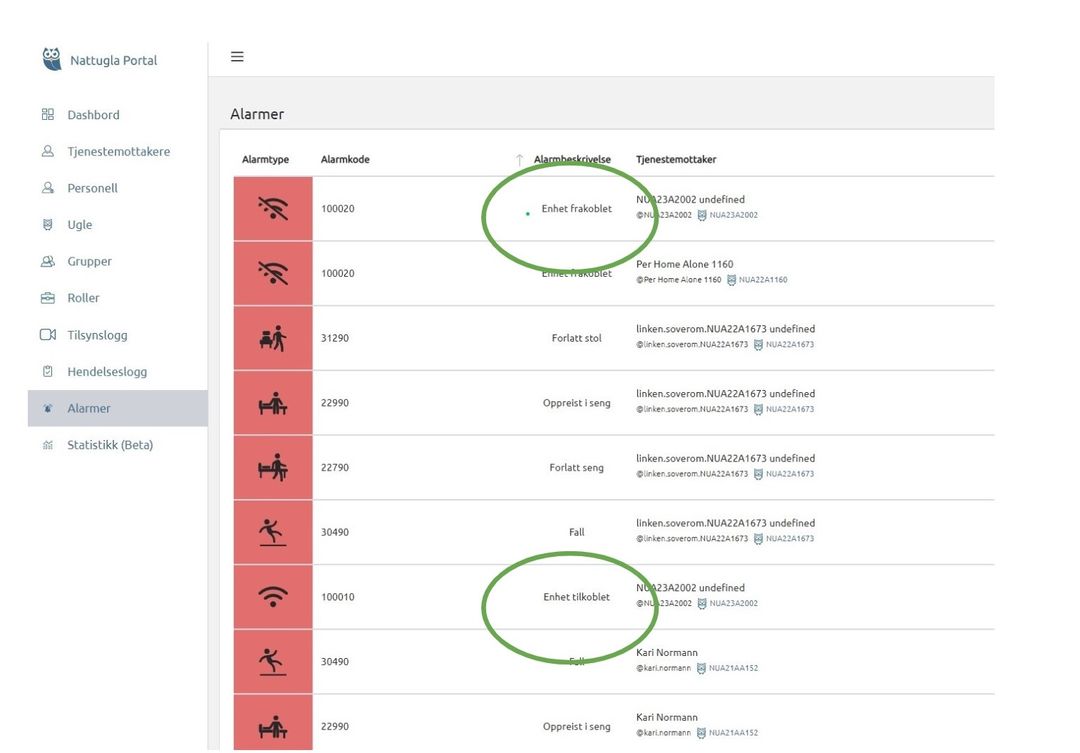
Task: Click the Grupper people icon
Action: (x=47, y=261)
